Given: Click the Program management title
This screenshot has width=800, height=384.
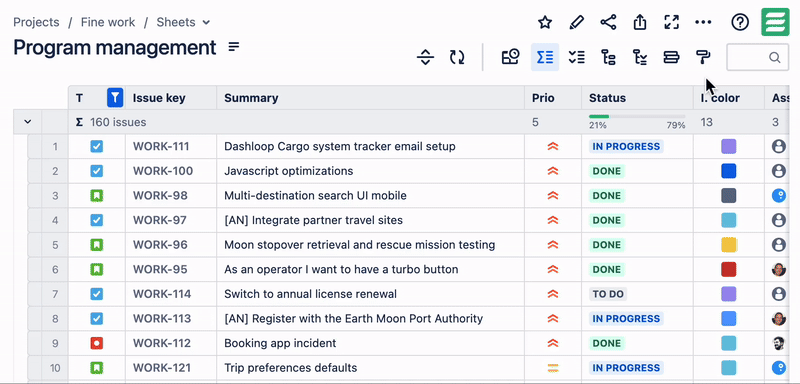Looking at the screenshot, I should 115,47.
